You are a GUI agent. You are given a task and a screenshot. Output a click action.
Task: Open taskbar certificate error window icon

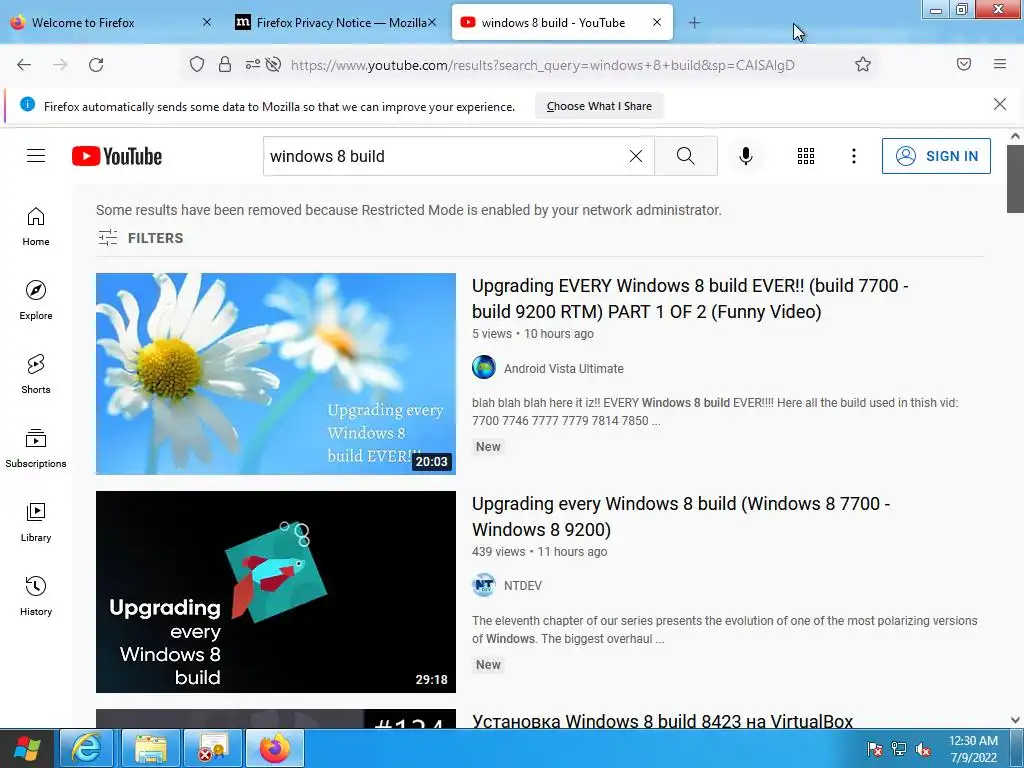pos(213,748)
